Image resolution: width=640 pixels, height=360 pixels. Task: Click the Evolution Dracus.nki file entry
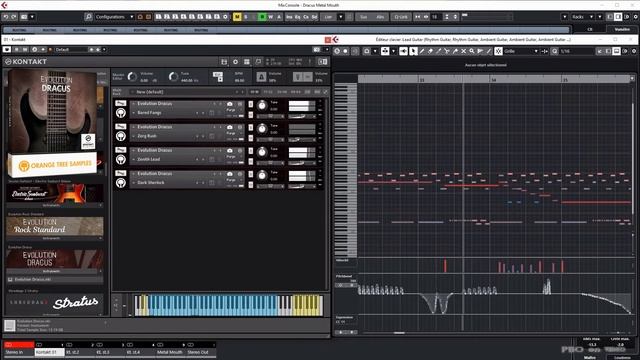coord(55,280)
